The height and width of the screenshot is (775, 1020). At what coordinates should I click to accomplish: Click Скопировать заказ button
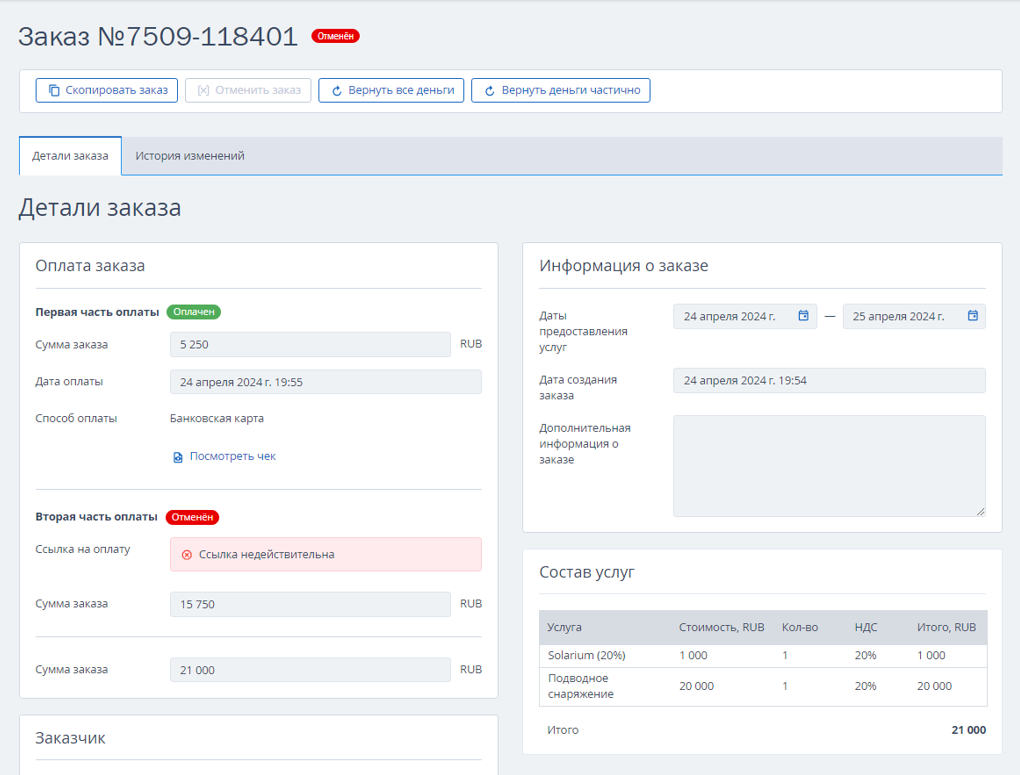(107, 90)
